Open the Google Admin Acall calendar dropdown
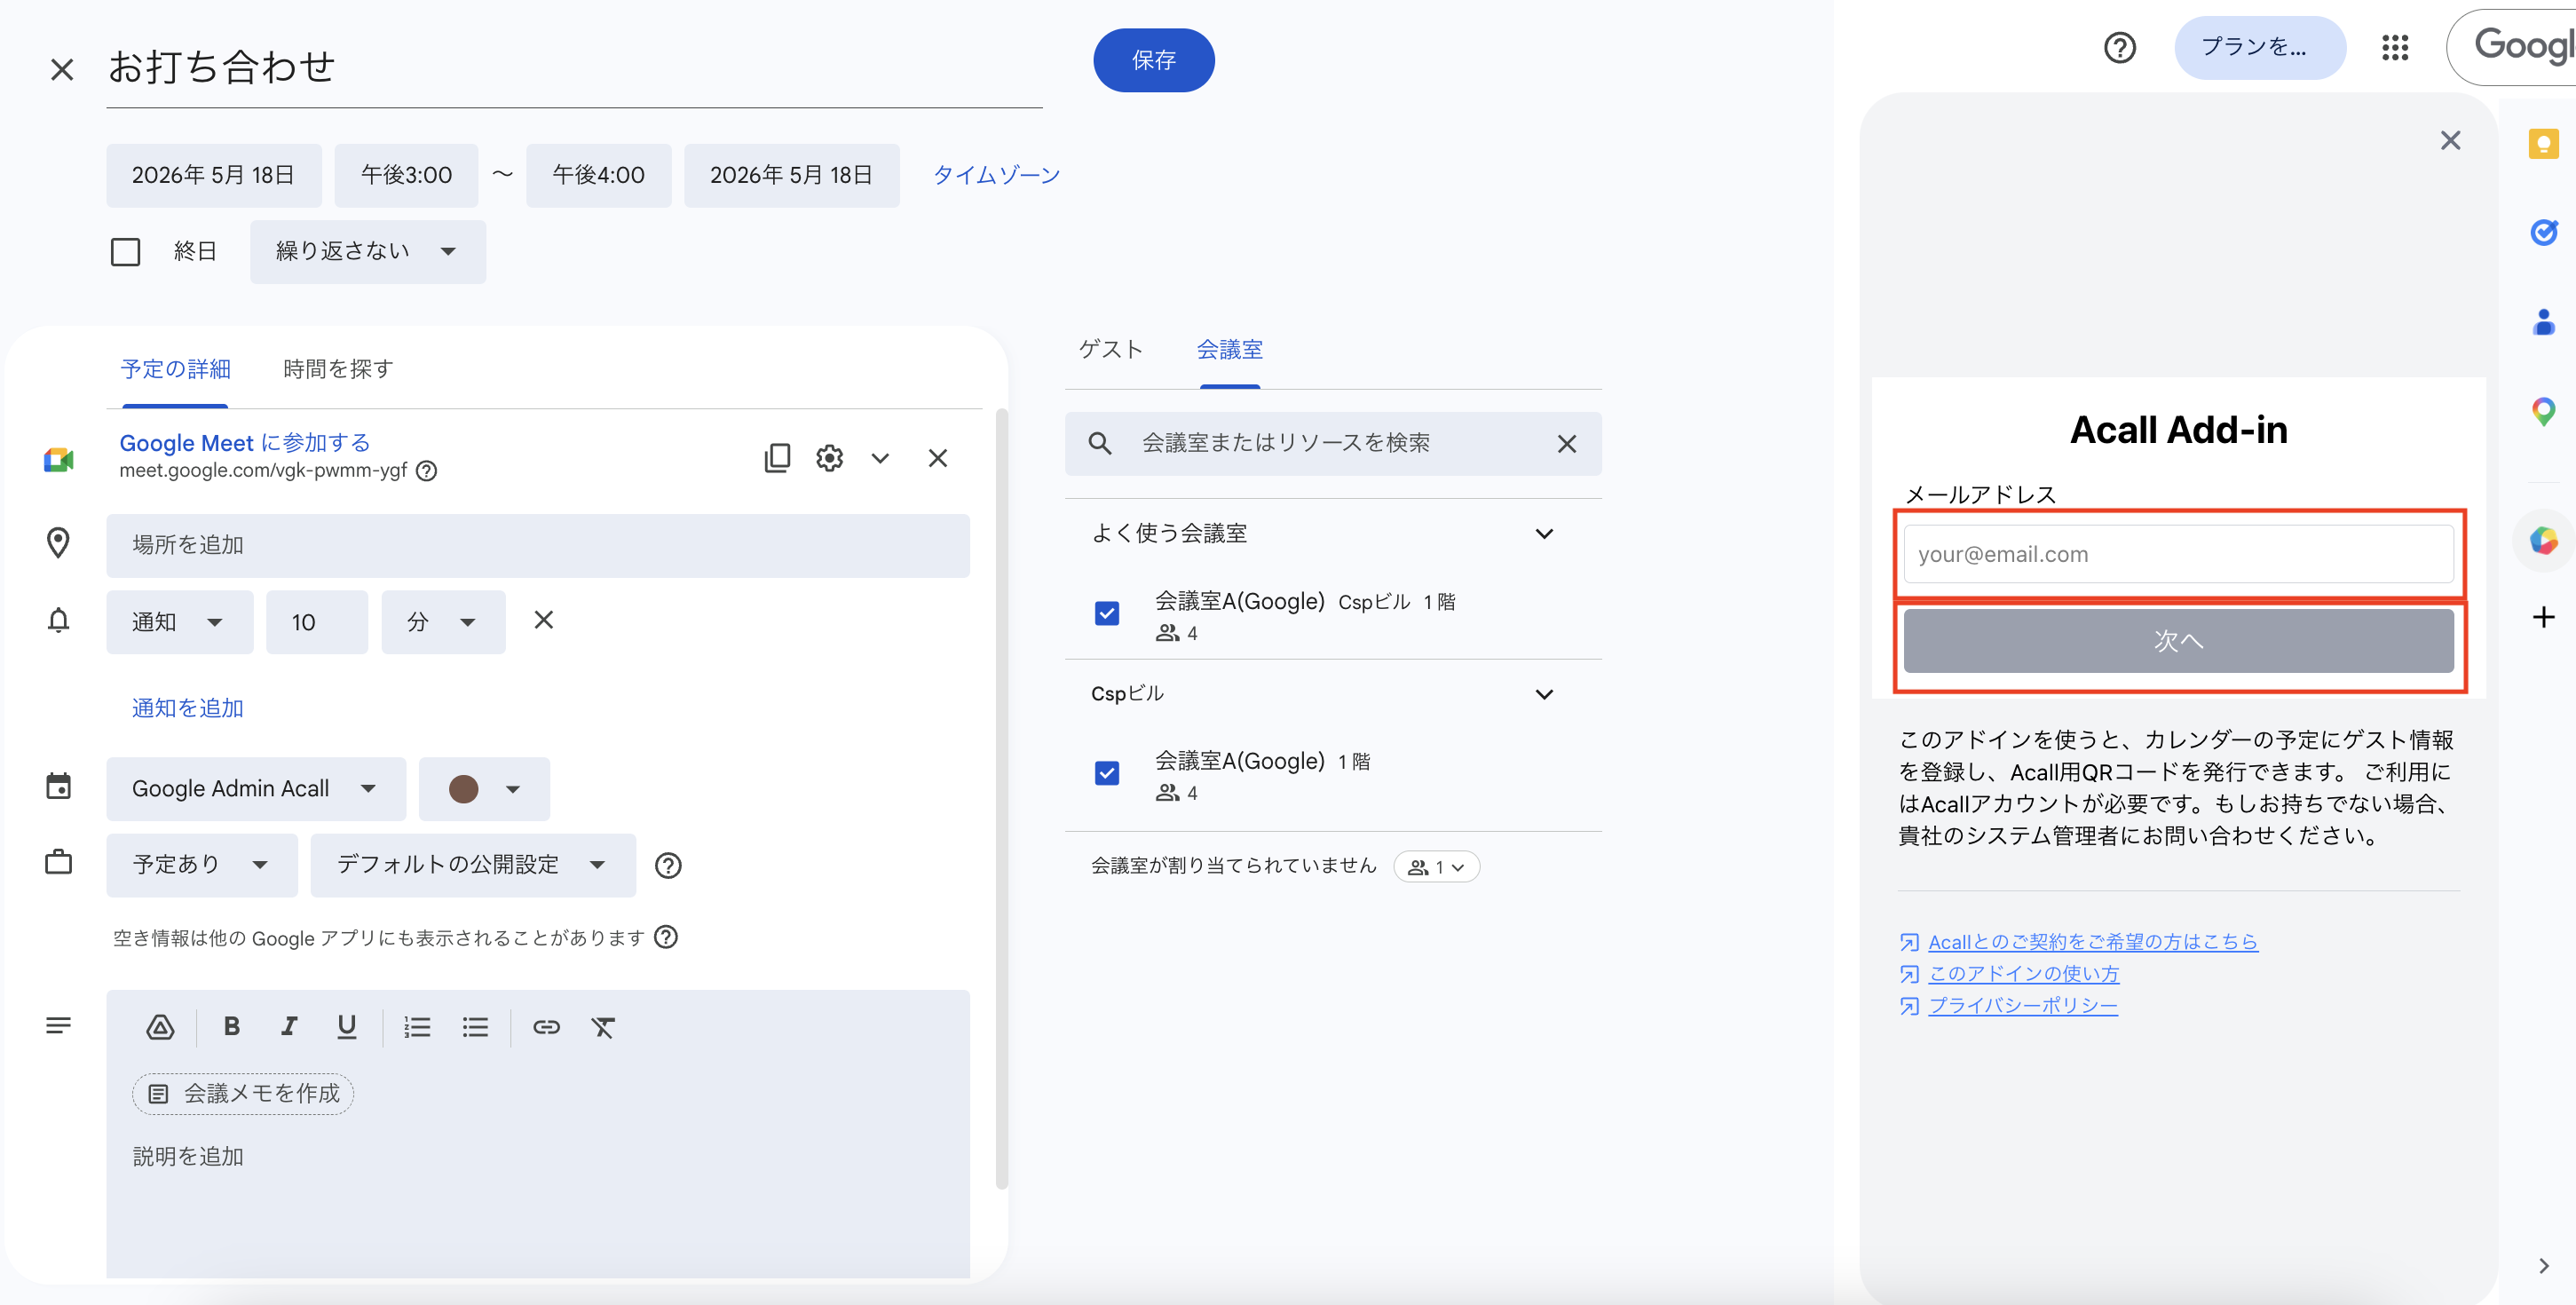The image size is (2576, 1305). [x=256, y=789]
